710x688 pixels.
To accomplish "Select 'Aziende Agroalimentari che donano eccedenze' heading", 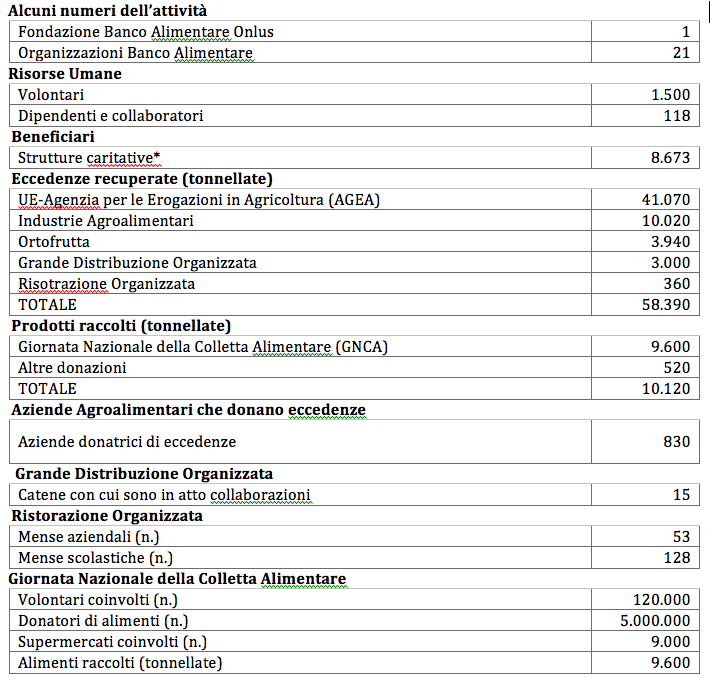I will 188,410.
